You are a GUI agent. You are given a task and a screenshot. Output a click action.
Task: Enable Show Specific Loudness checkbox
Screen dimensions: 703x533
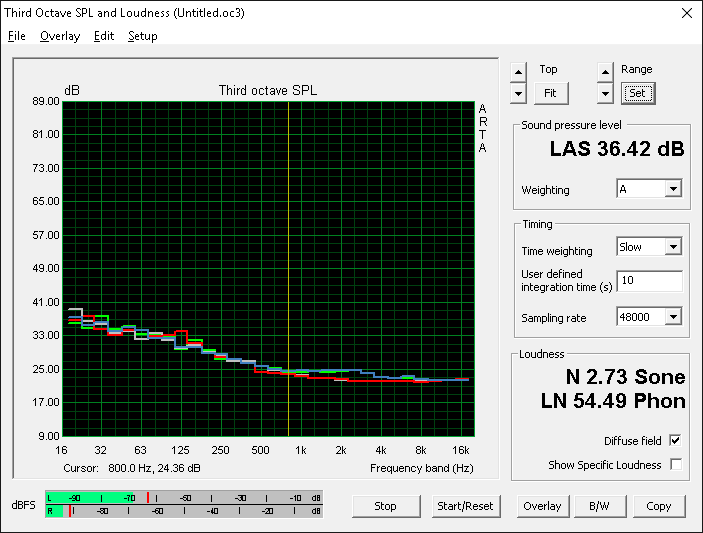tap(676, 464)
